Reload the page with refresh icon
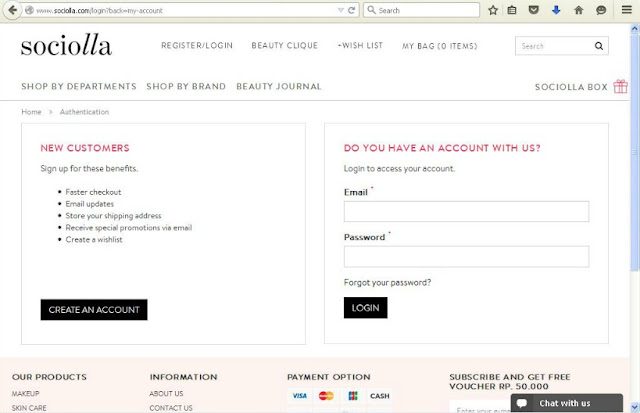The image size is (640, 413). click(351, 10)
